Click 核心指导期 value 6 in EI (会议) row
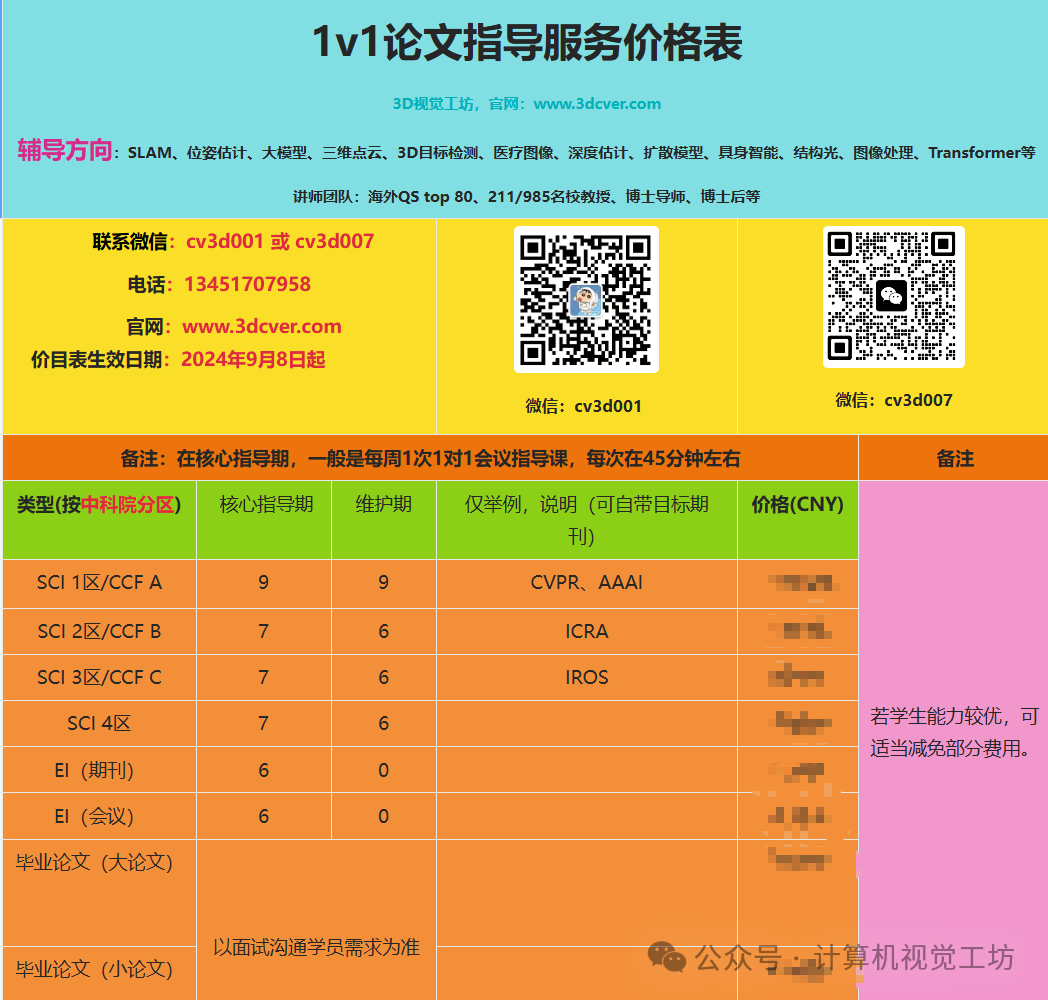The image size is (1048, 1000). [x=264, y=817]
